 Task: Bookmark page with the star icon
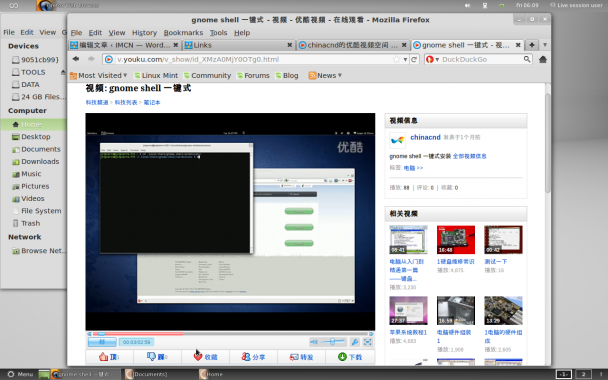[x=396, y=59]
